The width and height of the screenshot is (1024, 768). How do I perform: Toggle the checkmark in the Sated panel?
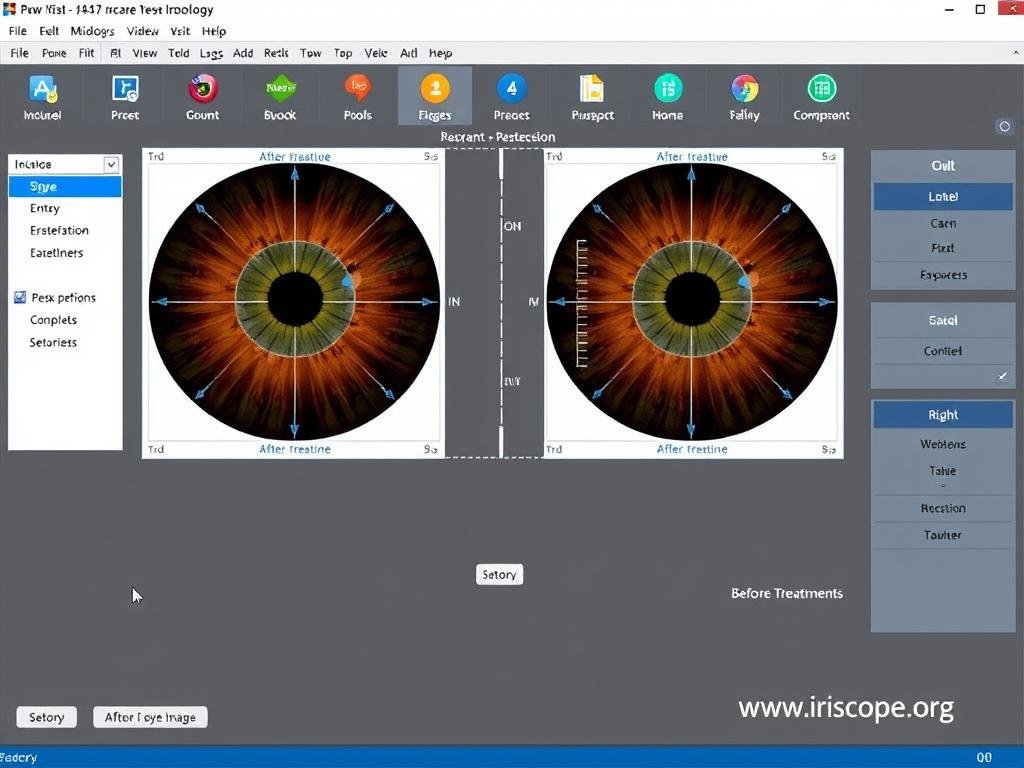click(1002, 376)
